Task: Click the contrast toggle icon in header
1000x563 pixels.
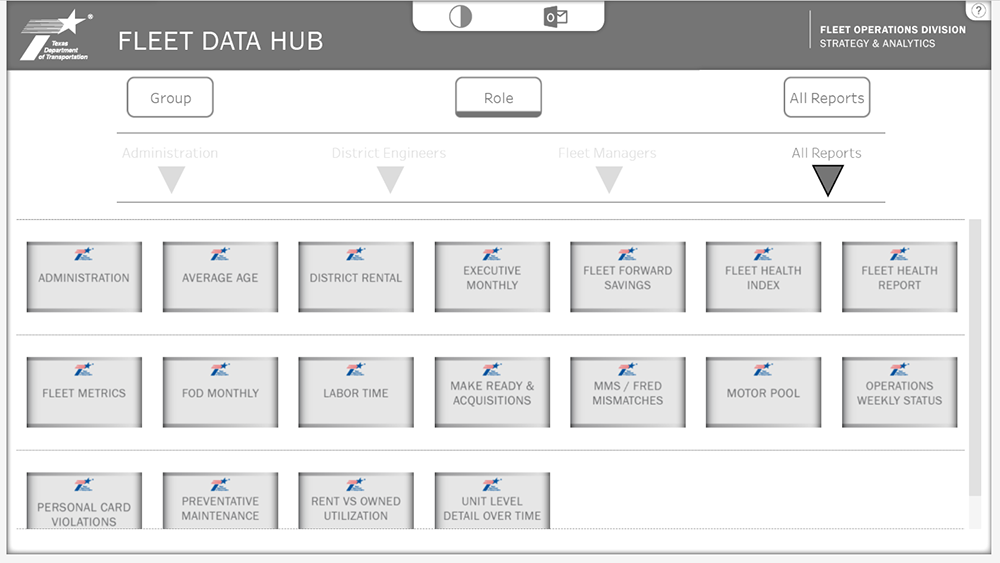Action: (x=460, y=17)
